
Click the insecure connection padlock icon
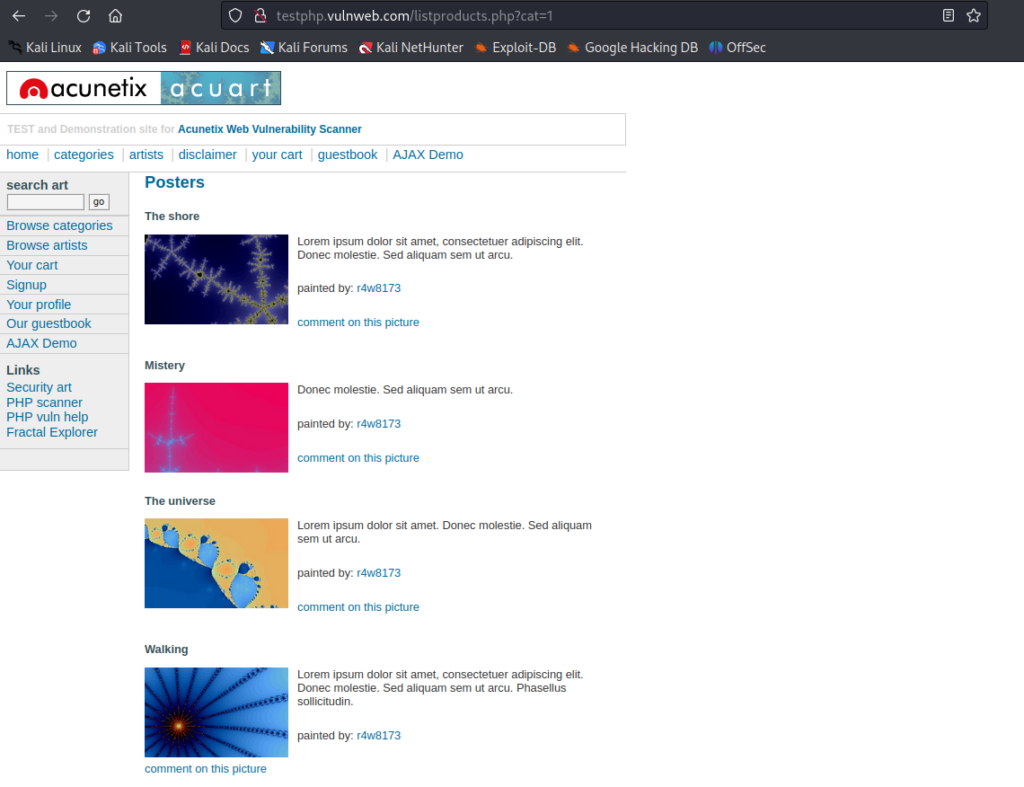coord(260,16)
